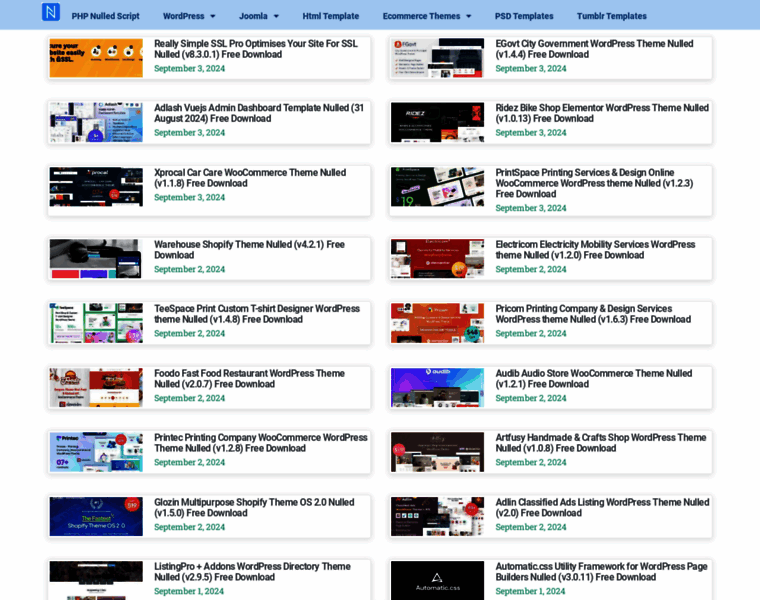Open Audib Audio Store WooCommerce post
The image size is (760, 600).
click(594, 379)
